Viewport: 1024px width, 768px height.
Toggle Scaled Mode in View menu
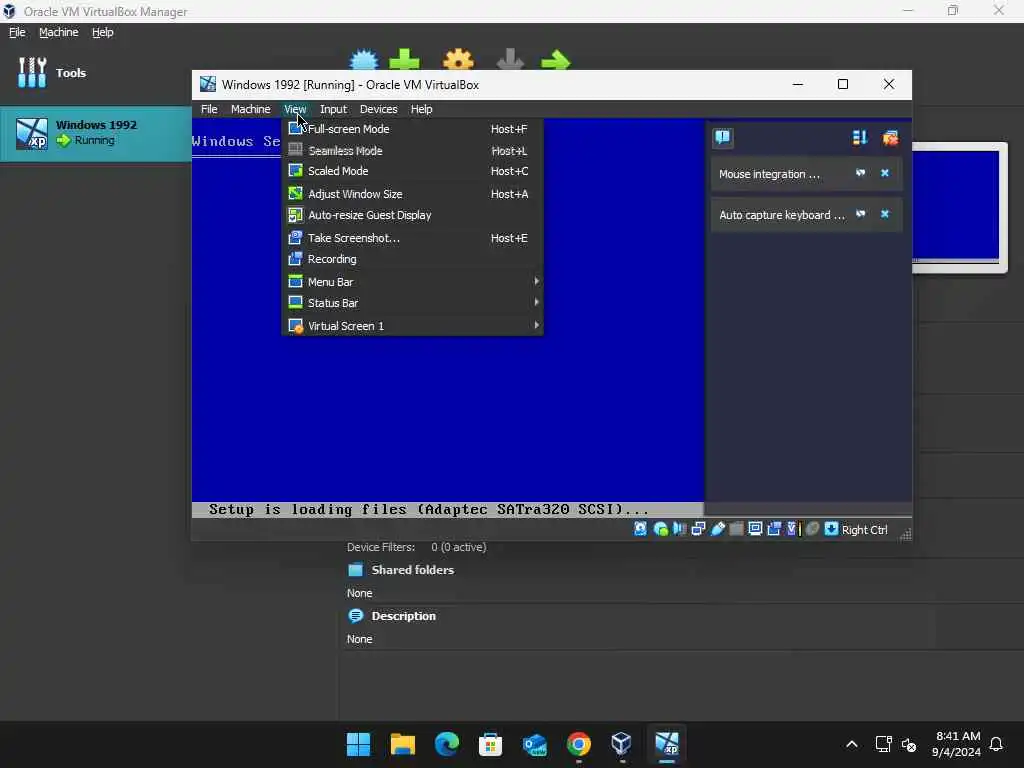click(x=412, y=171)
